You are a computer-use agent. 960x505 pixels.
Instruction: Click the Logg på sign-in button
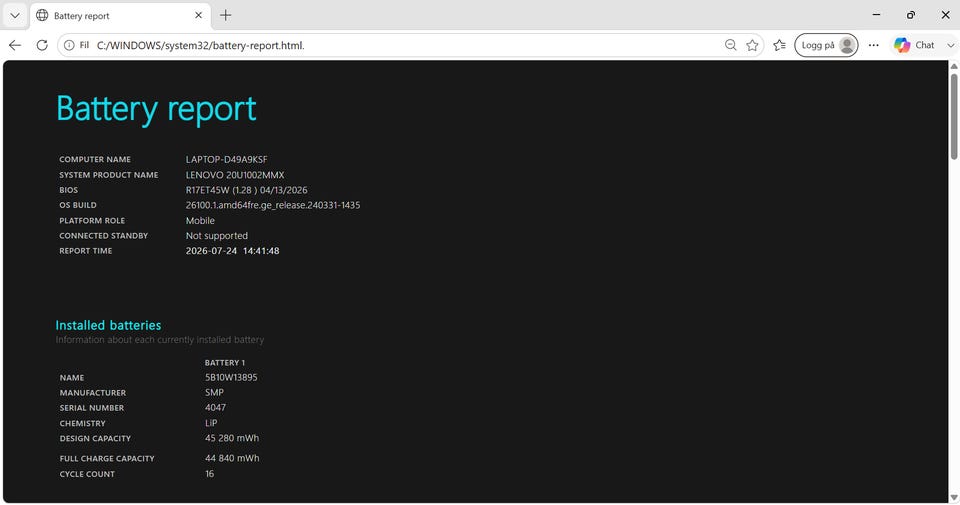pos(826,45)
